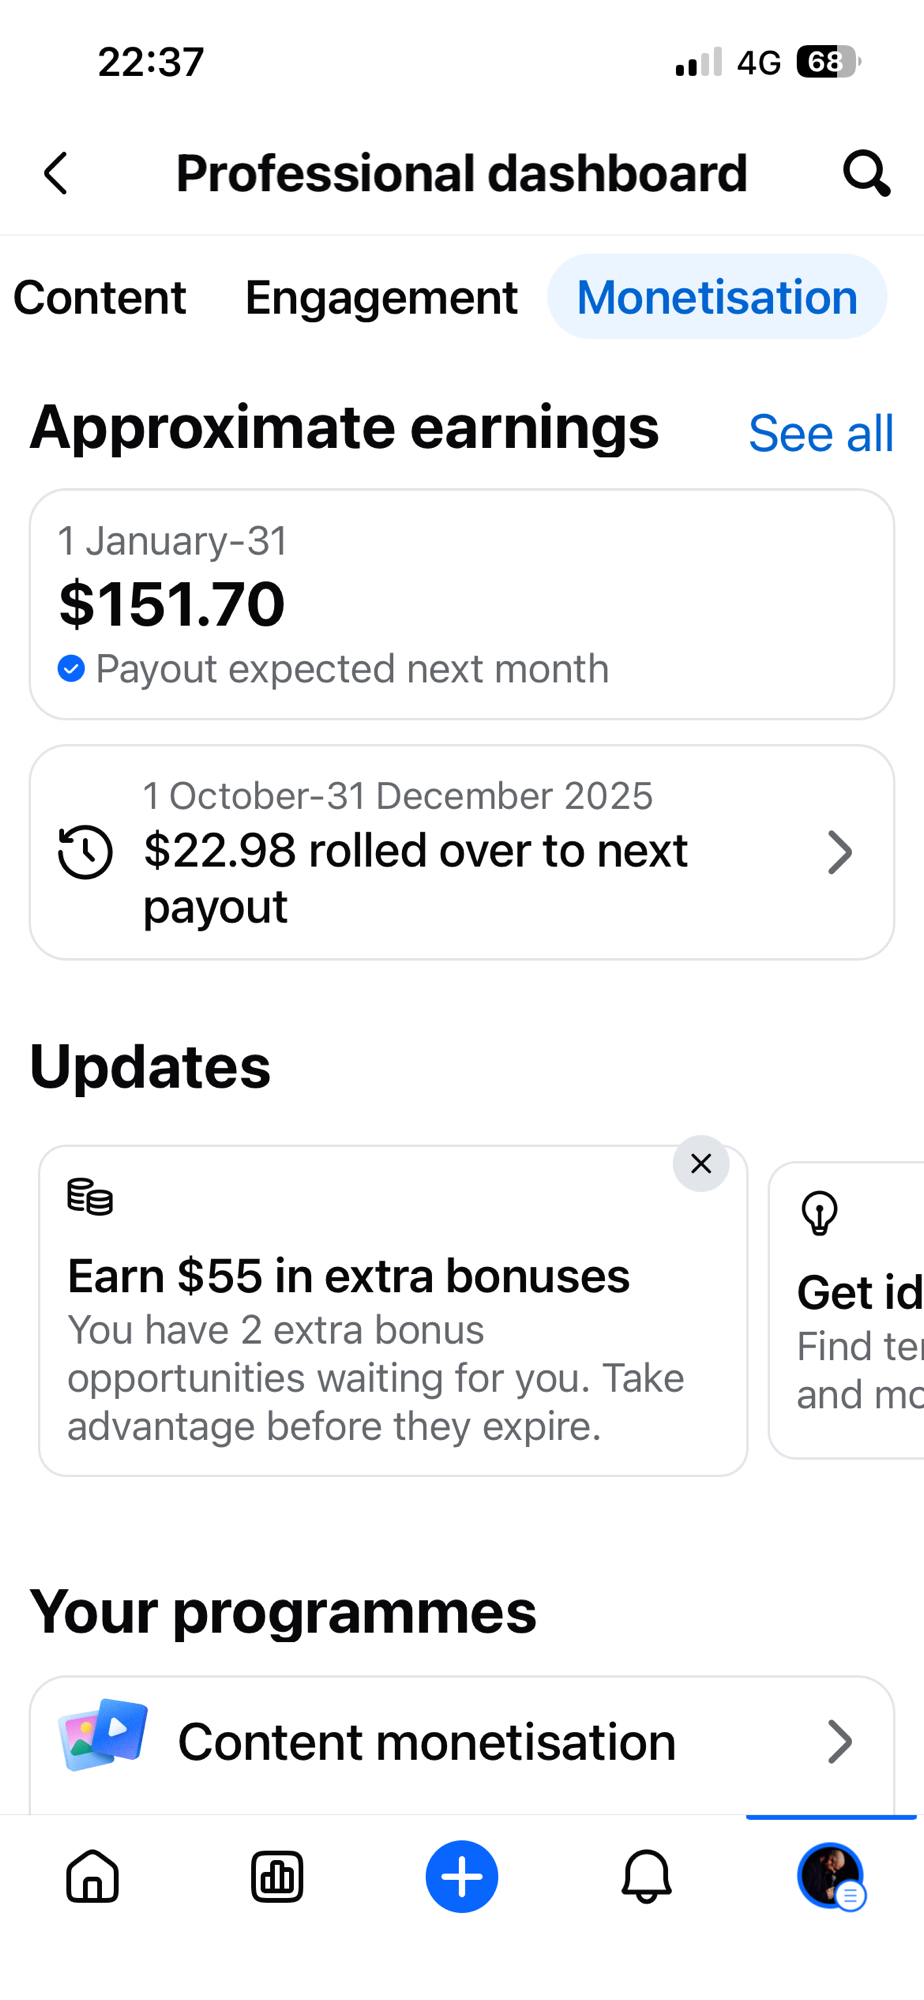Open the $151.70 January earnings card
The width and height of the screenshot is (924, 2000).
point(461,604)
